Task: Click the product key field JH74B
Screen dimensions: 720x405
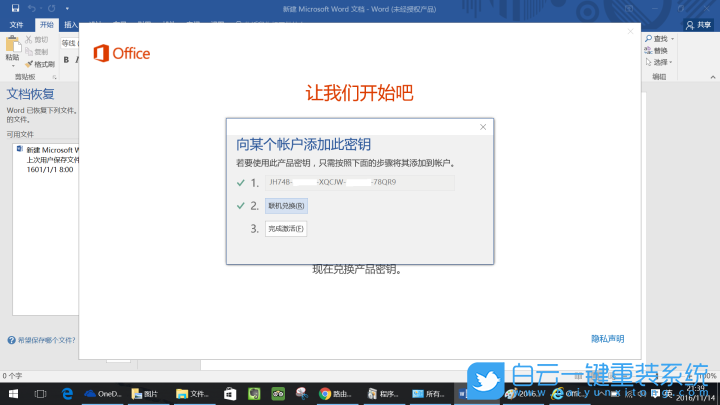Action: [360, 182]
